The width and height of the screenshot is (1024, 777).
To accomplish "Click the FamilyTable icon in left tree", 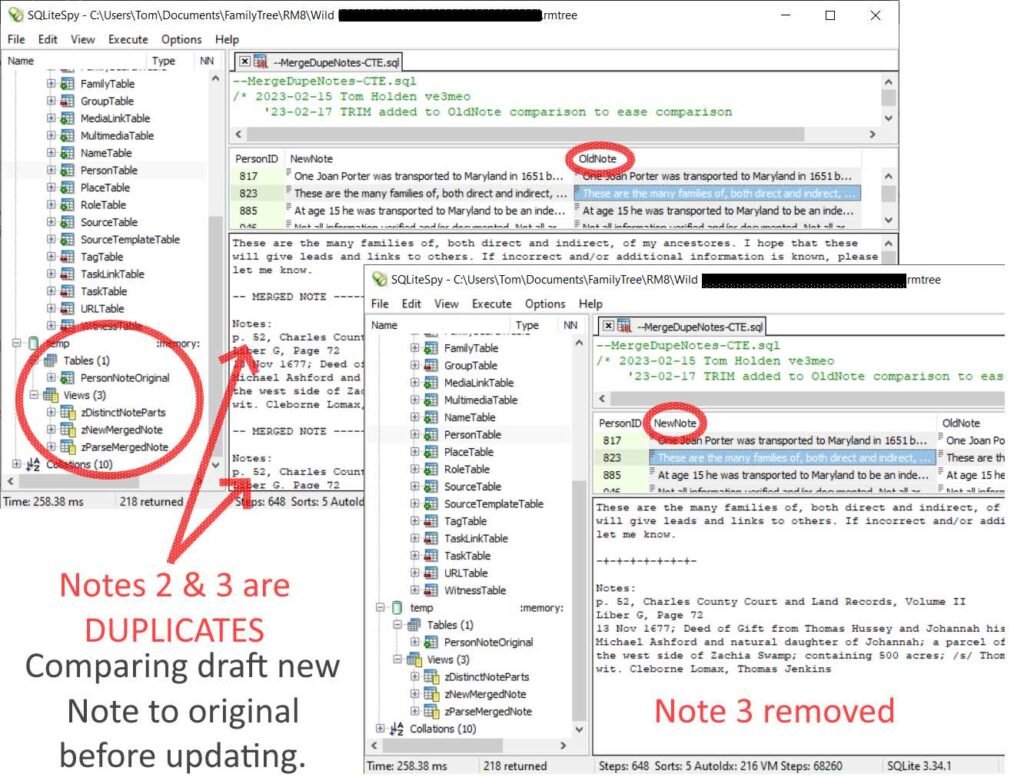I will pyautogui.click(x=67, y=84).
